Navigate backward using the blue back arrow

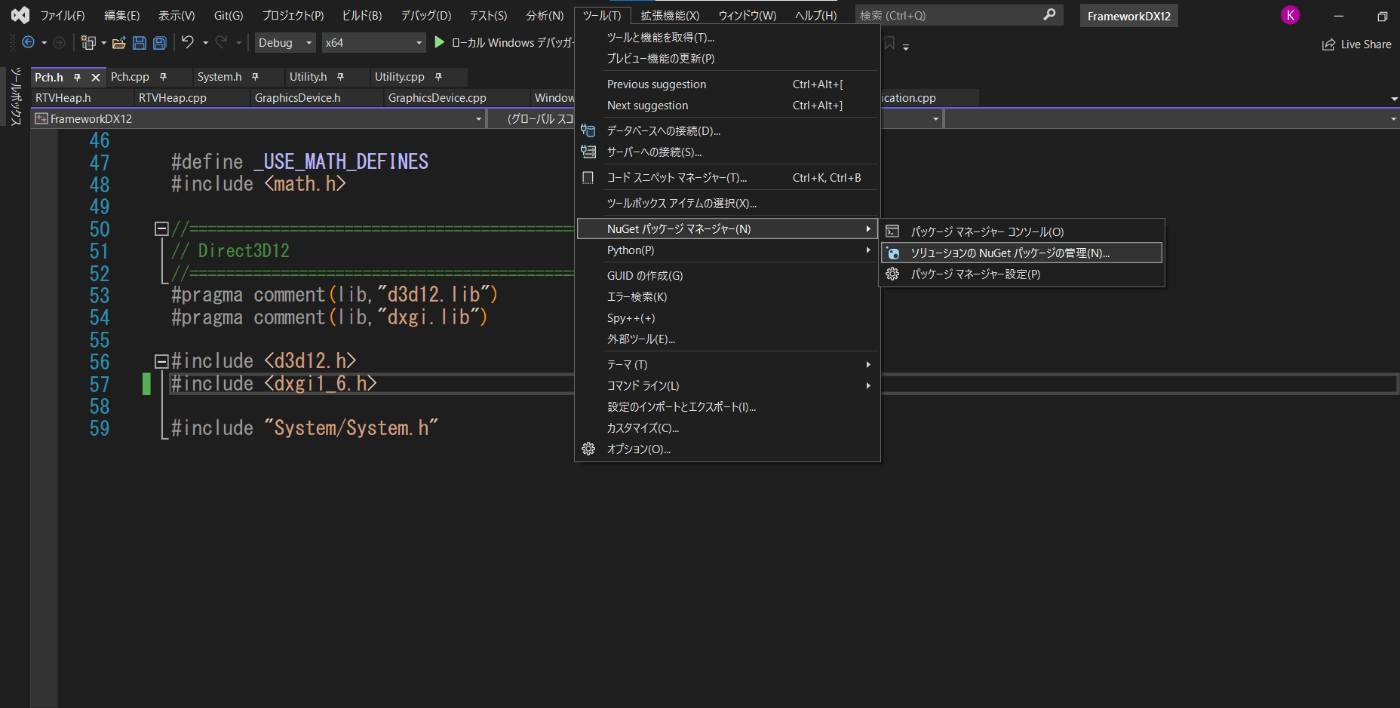click(x=28, y=42)
